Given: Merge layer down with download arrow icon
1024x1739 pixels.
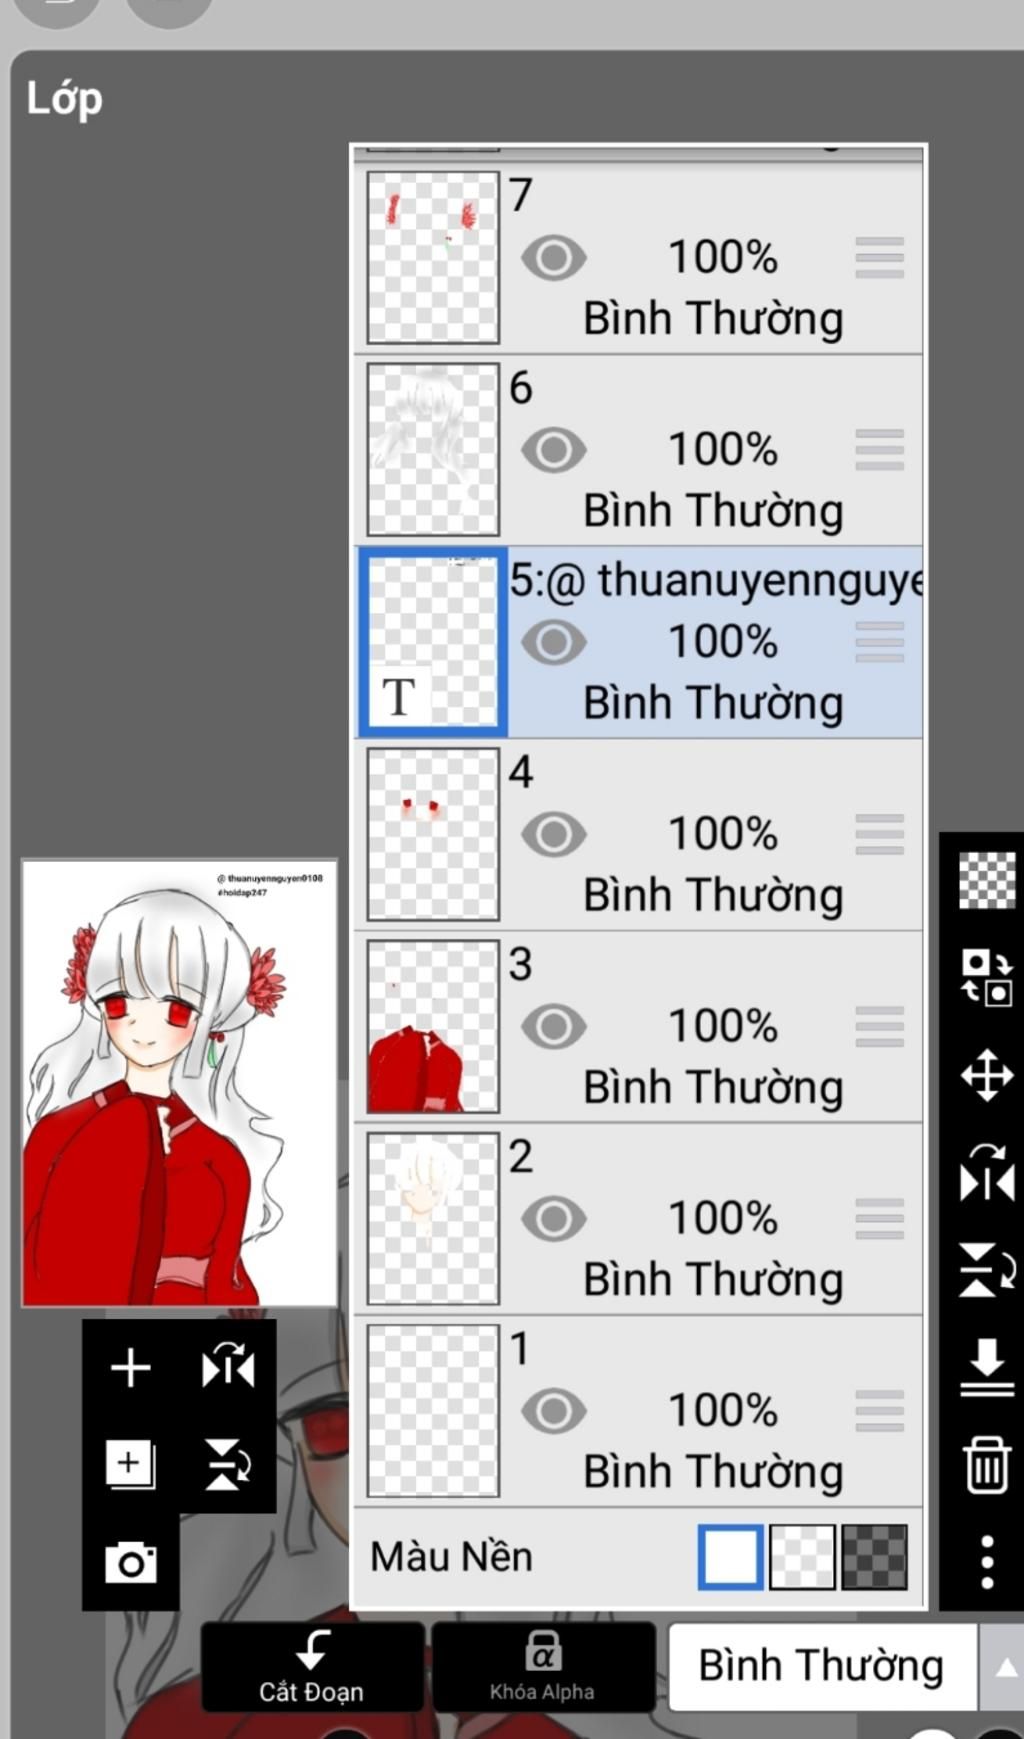Looking at the screenshot, I should coord(987,1367).
